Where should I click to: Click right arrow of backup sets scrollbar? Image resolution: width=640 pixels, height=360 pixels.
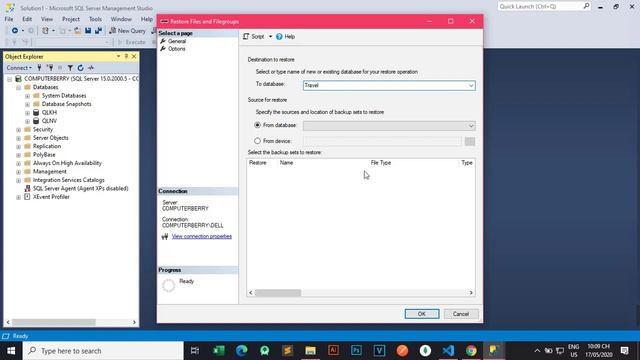tap(471, 293)
